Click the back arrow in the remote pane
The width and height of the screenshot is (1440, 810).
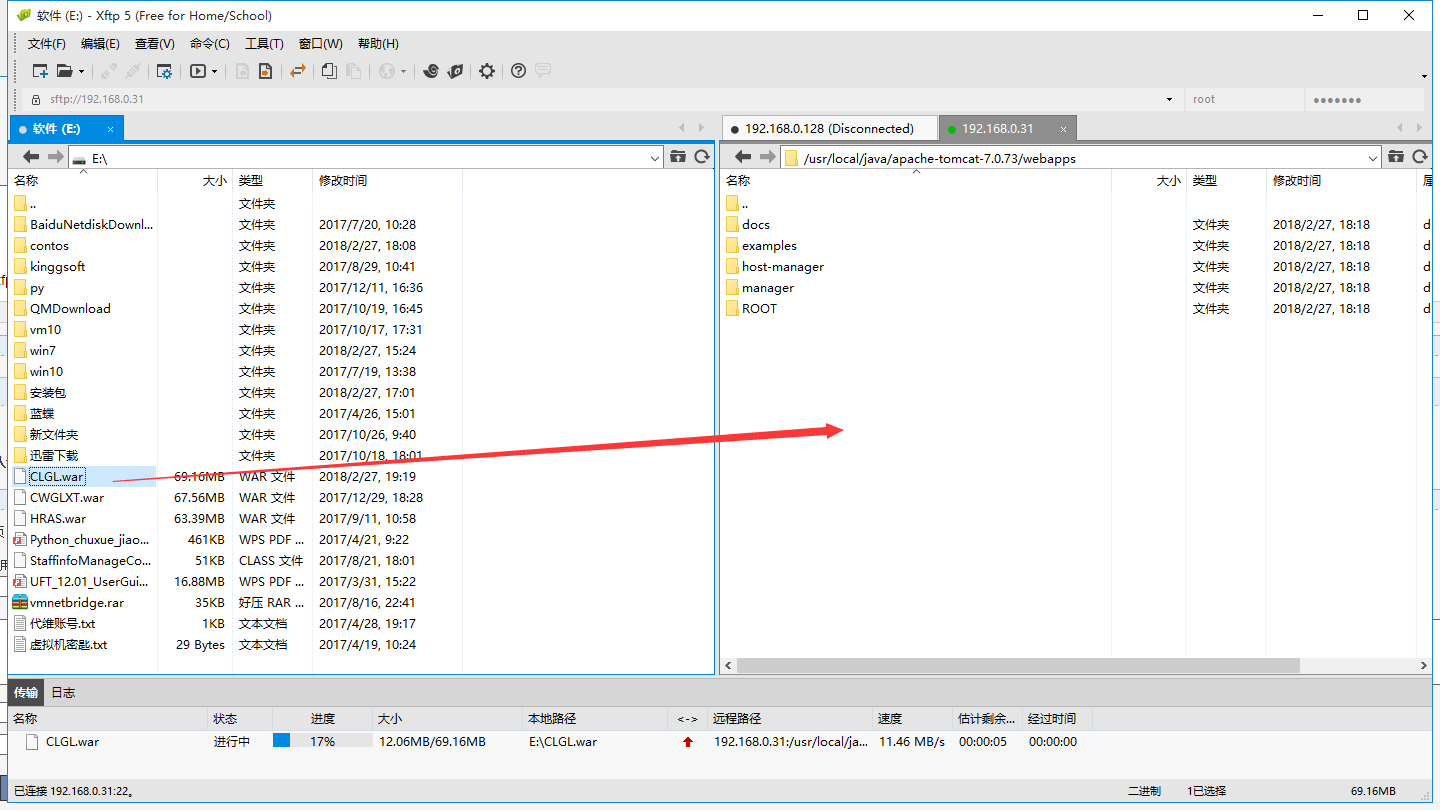[x=742, y=157]
